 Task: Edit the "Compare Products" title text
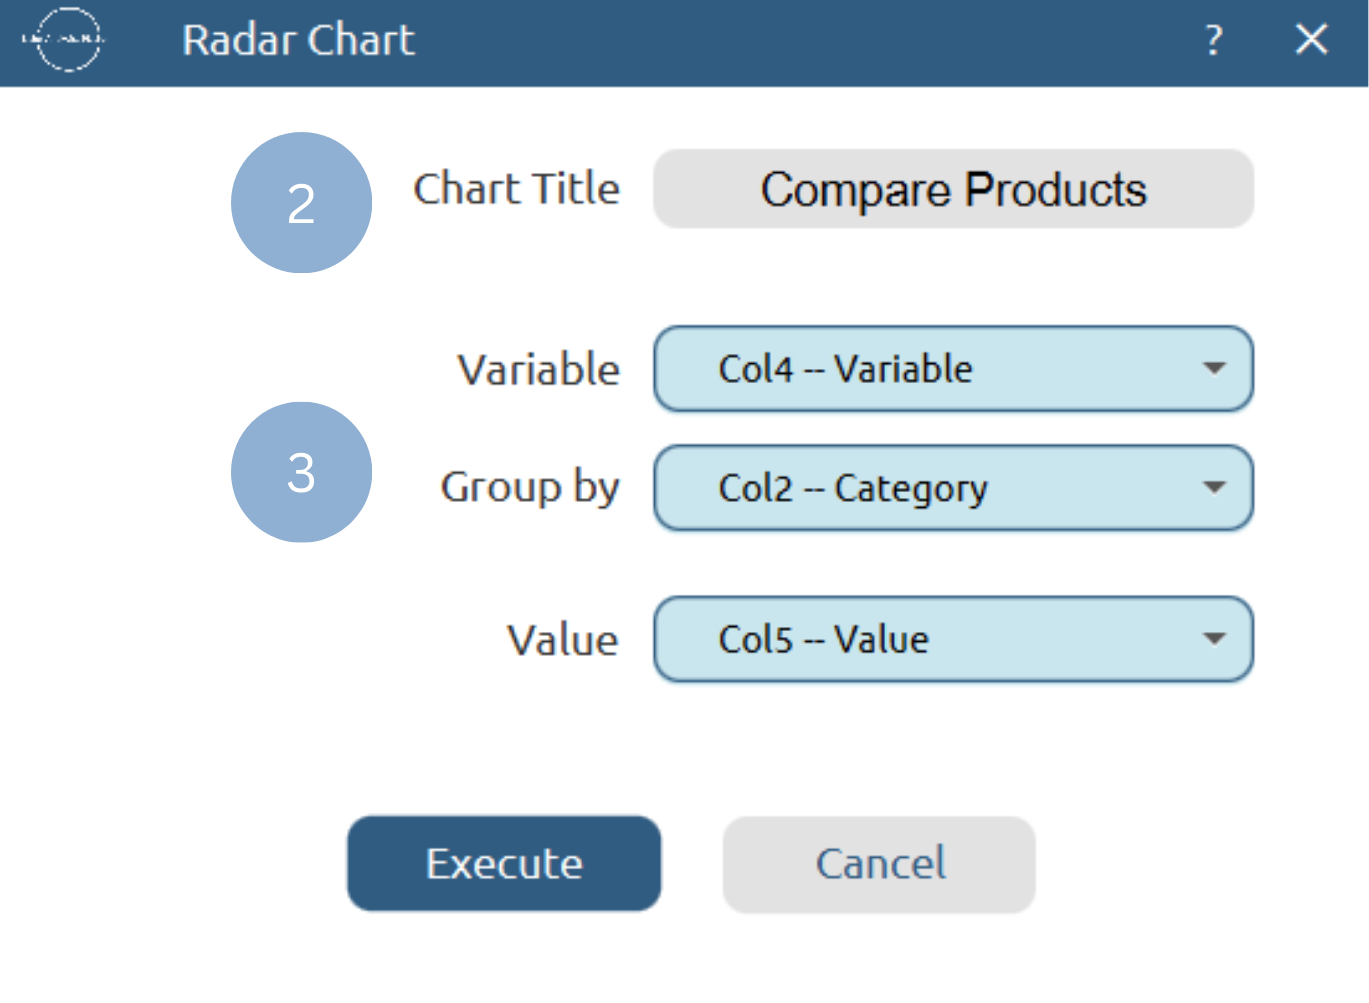(x=953, y=190)
